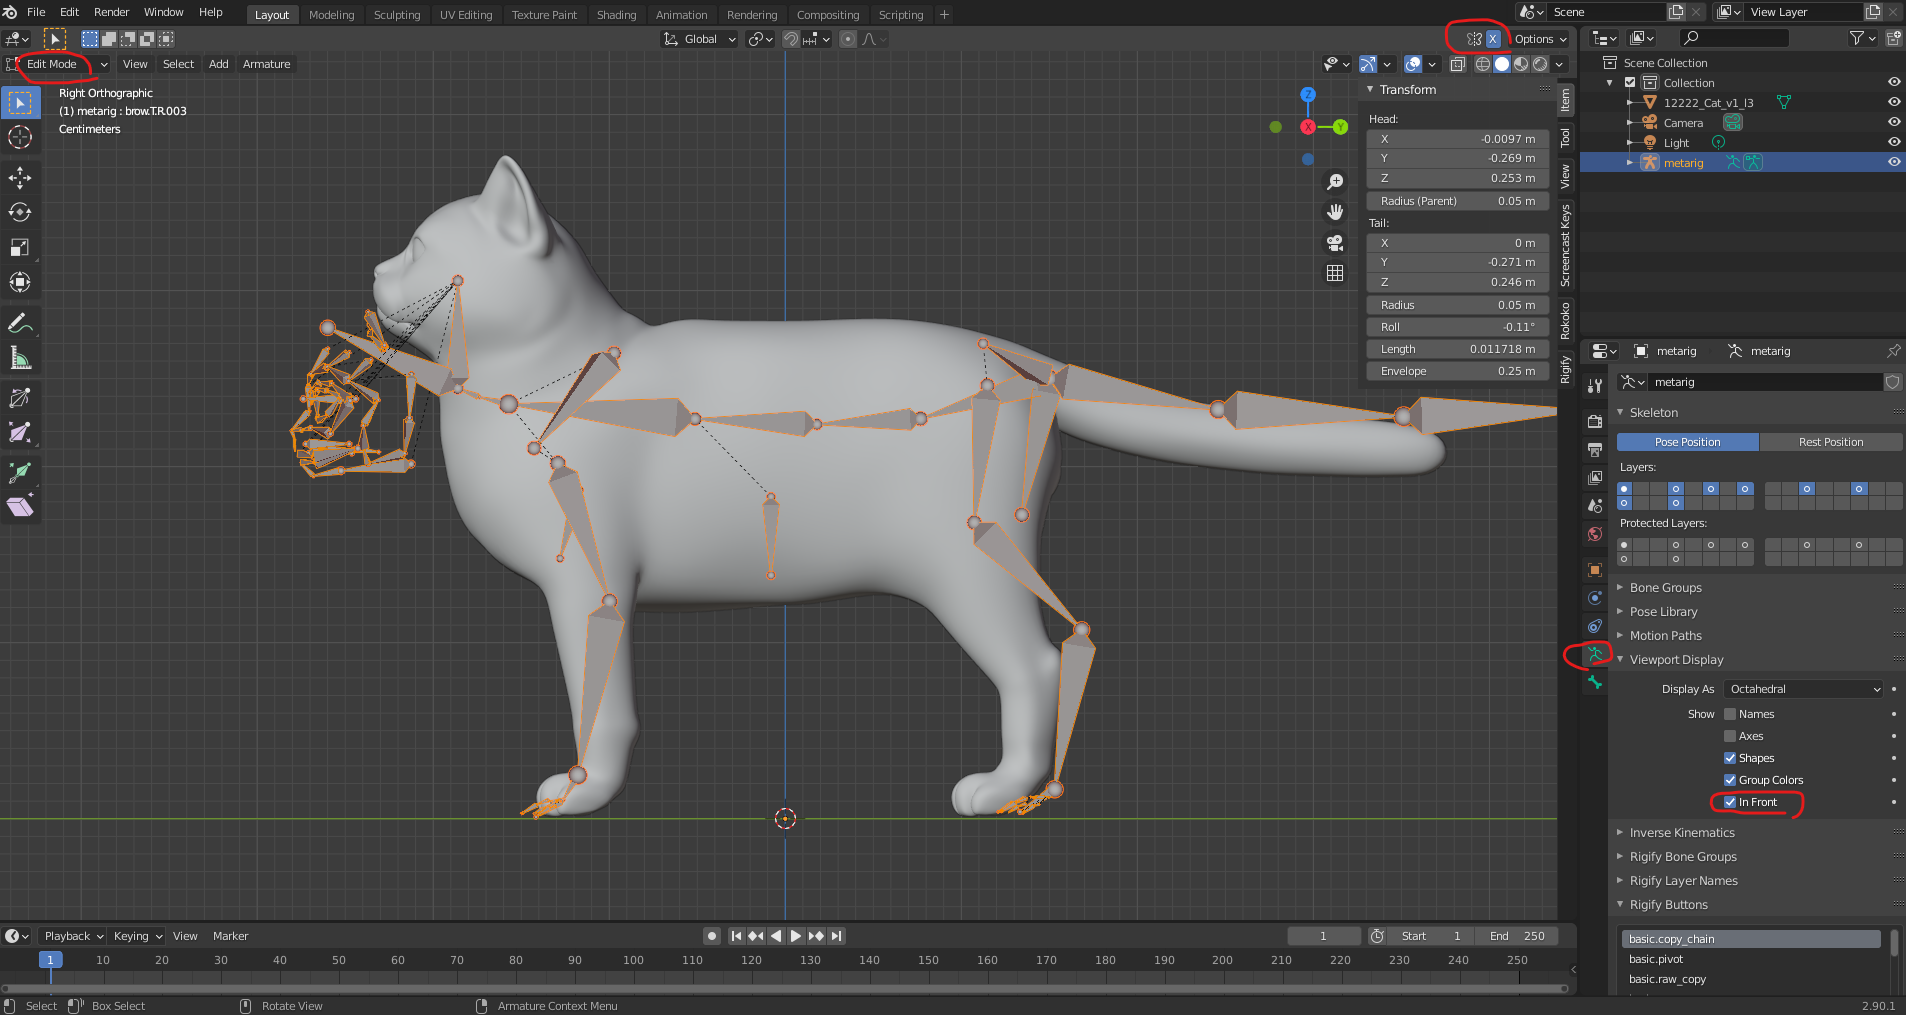
Task: Open the Playback popover
Action: [73, 936]
